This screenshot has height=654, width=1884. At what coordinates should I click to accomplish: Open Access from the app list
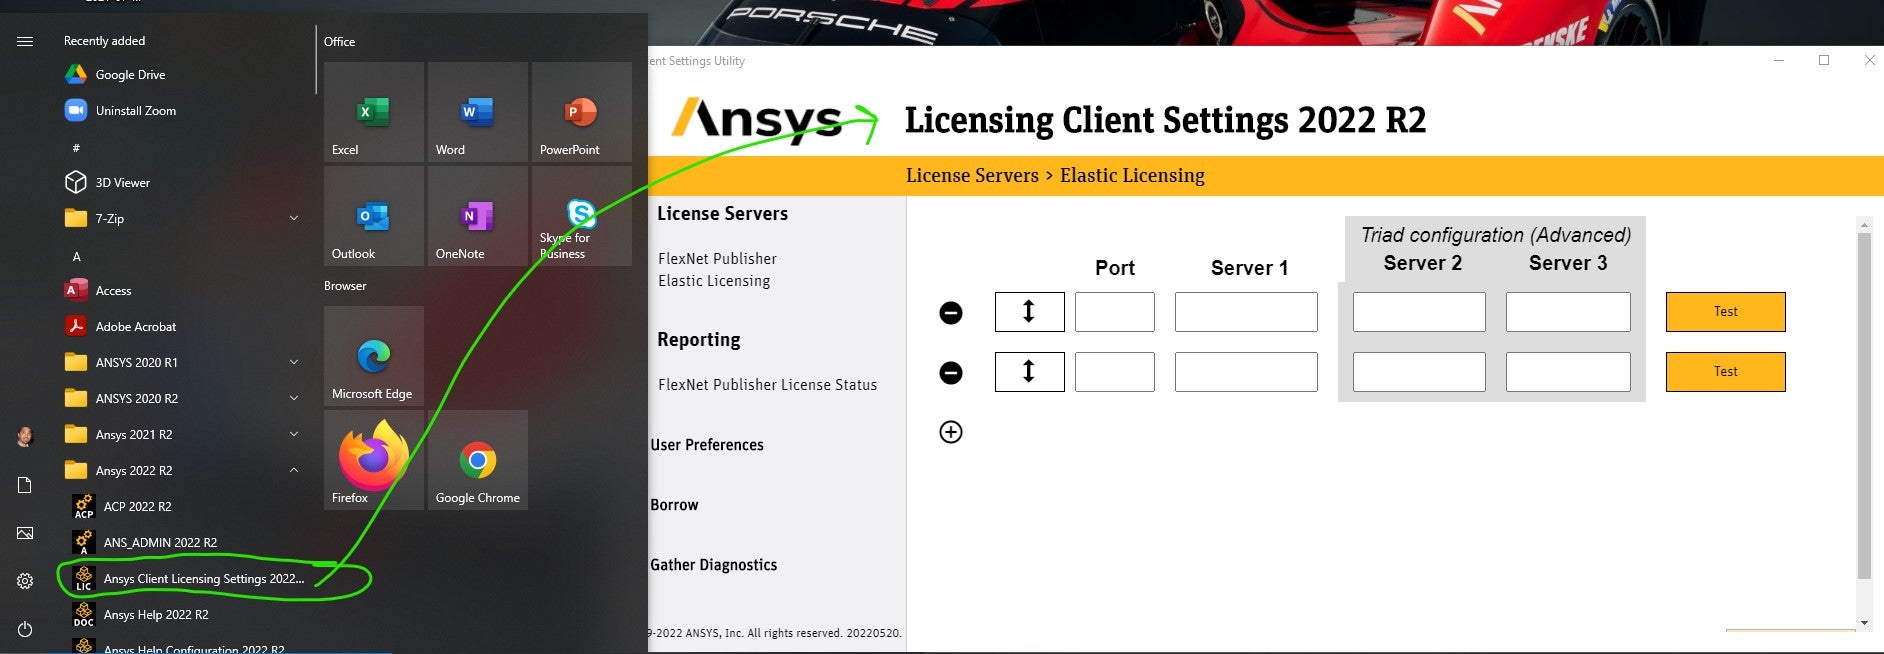coord(113,291)
